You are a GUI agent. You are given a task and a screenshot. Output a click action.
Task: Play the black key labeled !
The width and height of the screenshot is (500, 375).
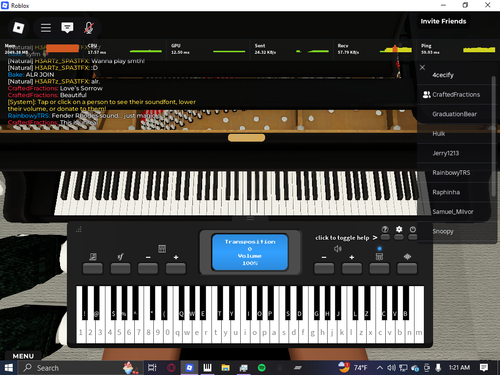tap(85, 303)
